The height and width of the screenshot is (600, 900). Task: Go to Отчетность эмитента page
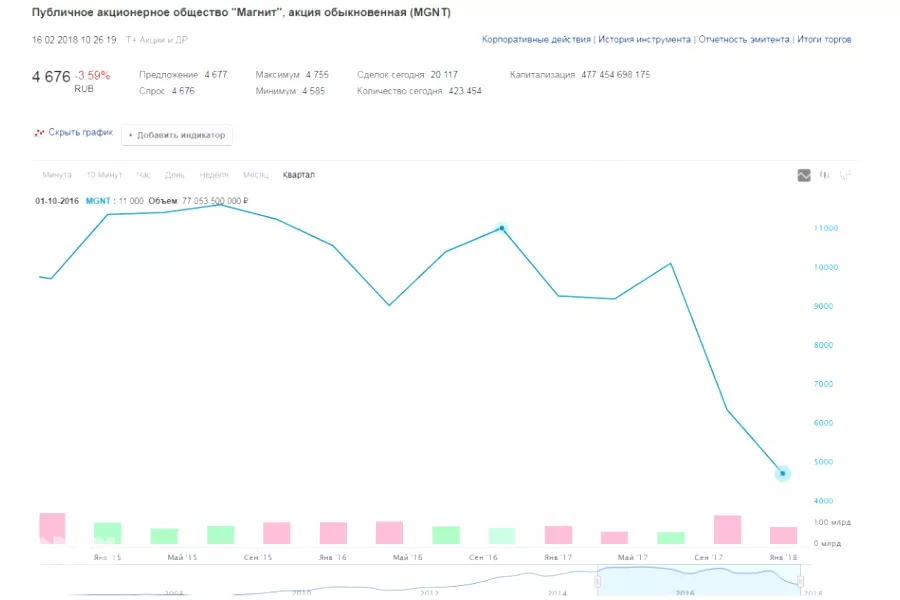[744, 40]
